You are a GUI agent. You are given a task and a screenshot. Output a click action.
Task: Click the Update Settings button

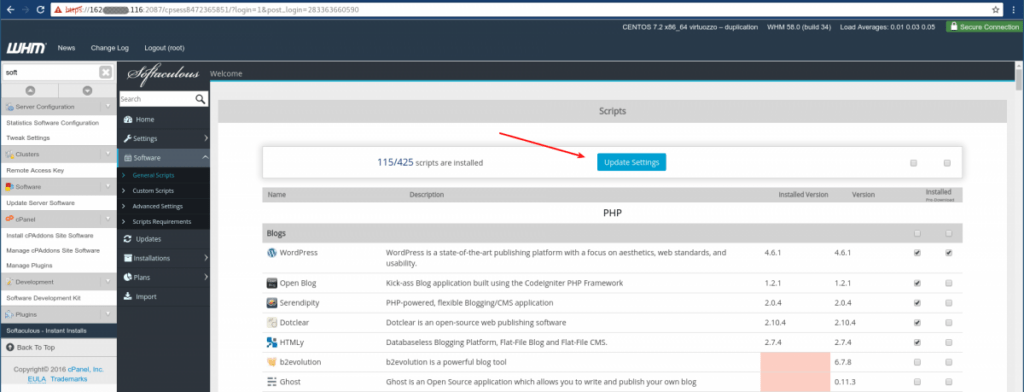coord(632,162)
